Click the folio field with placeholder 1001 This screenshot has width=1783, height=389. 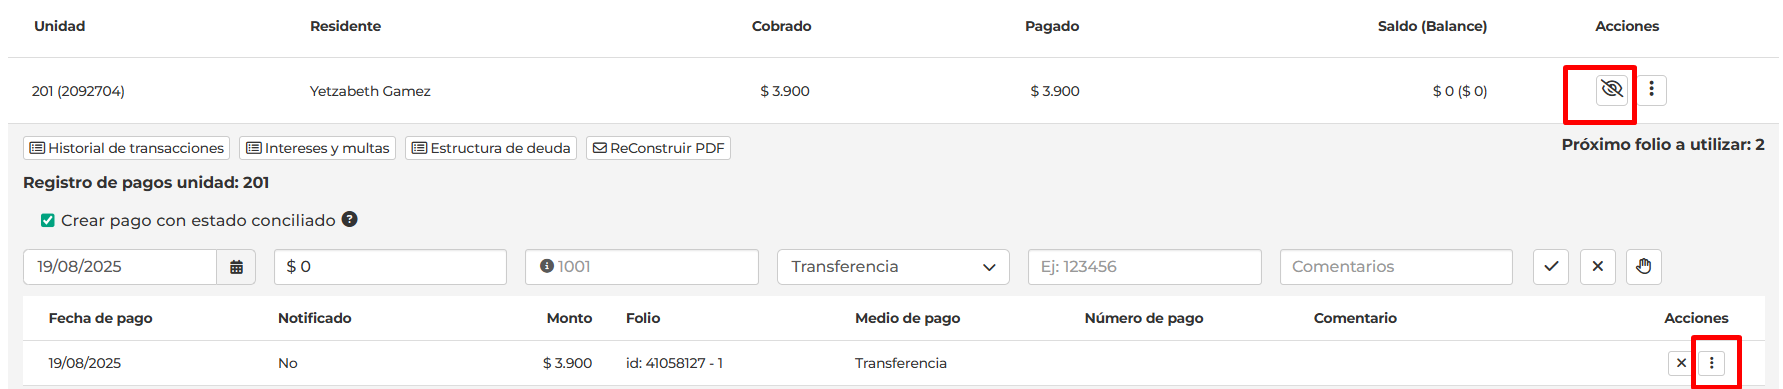(642, 267)
